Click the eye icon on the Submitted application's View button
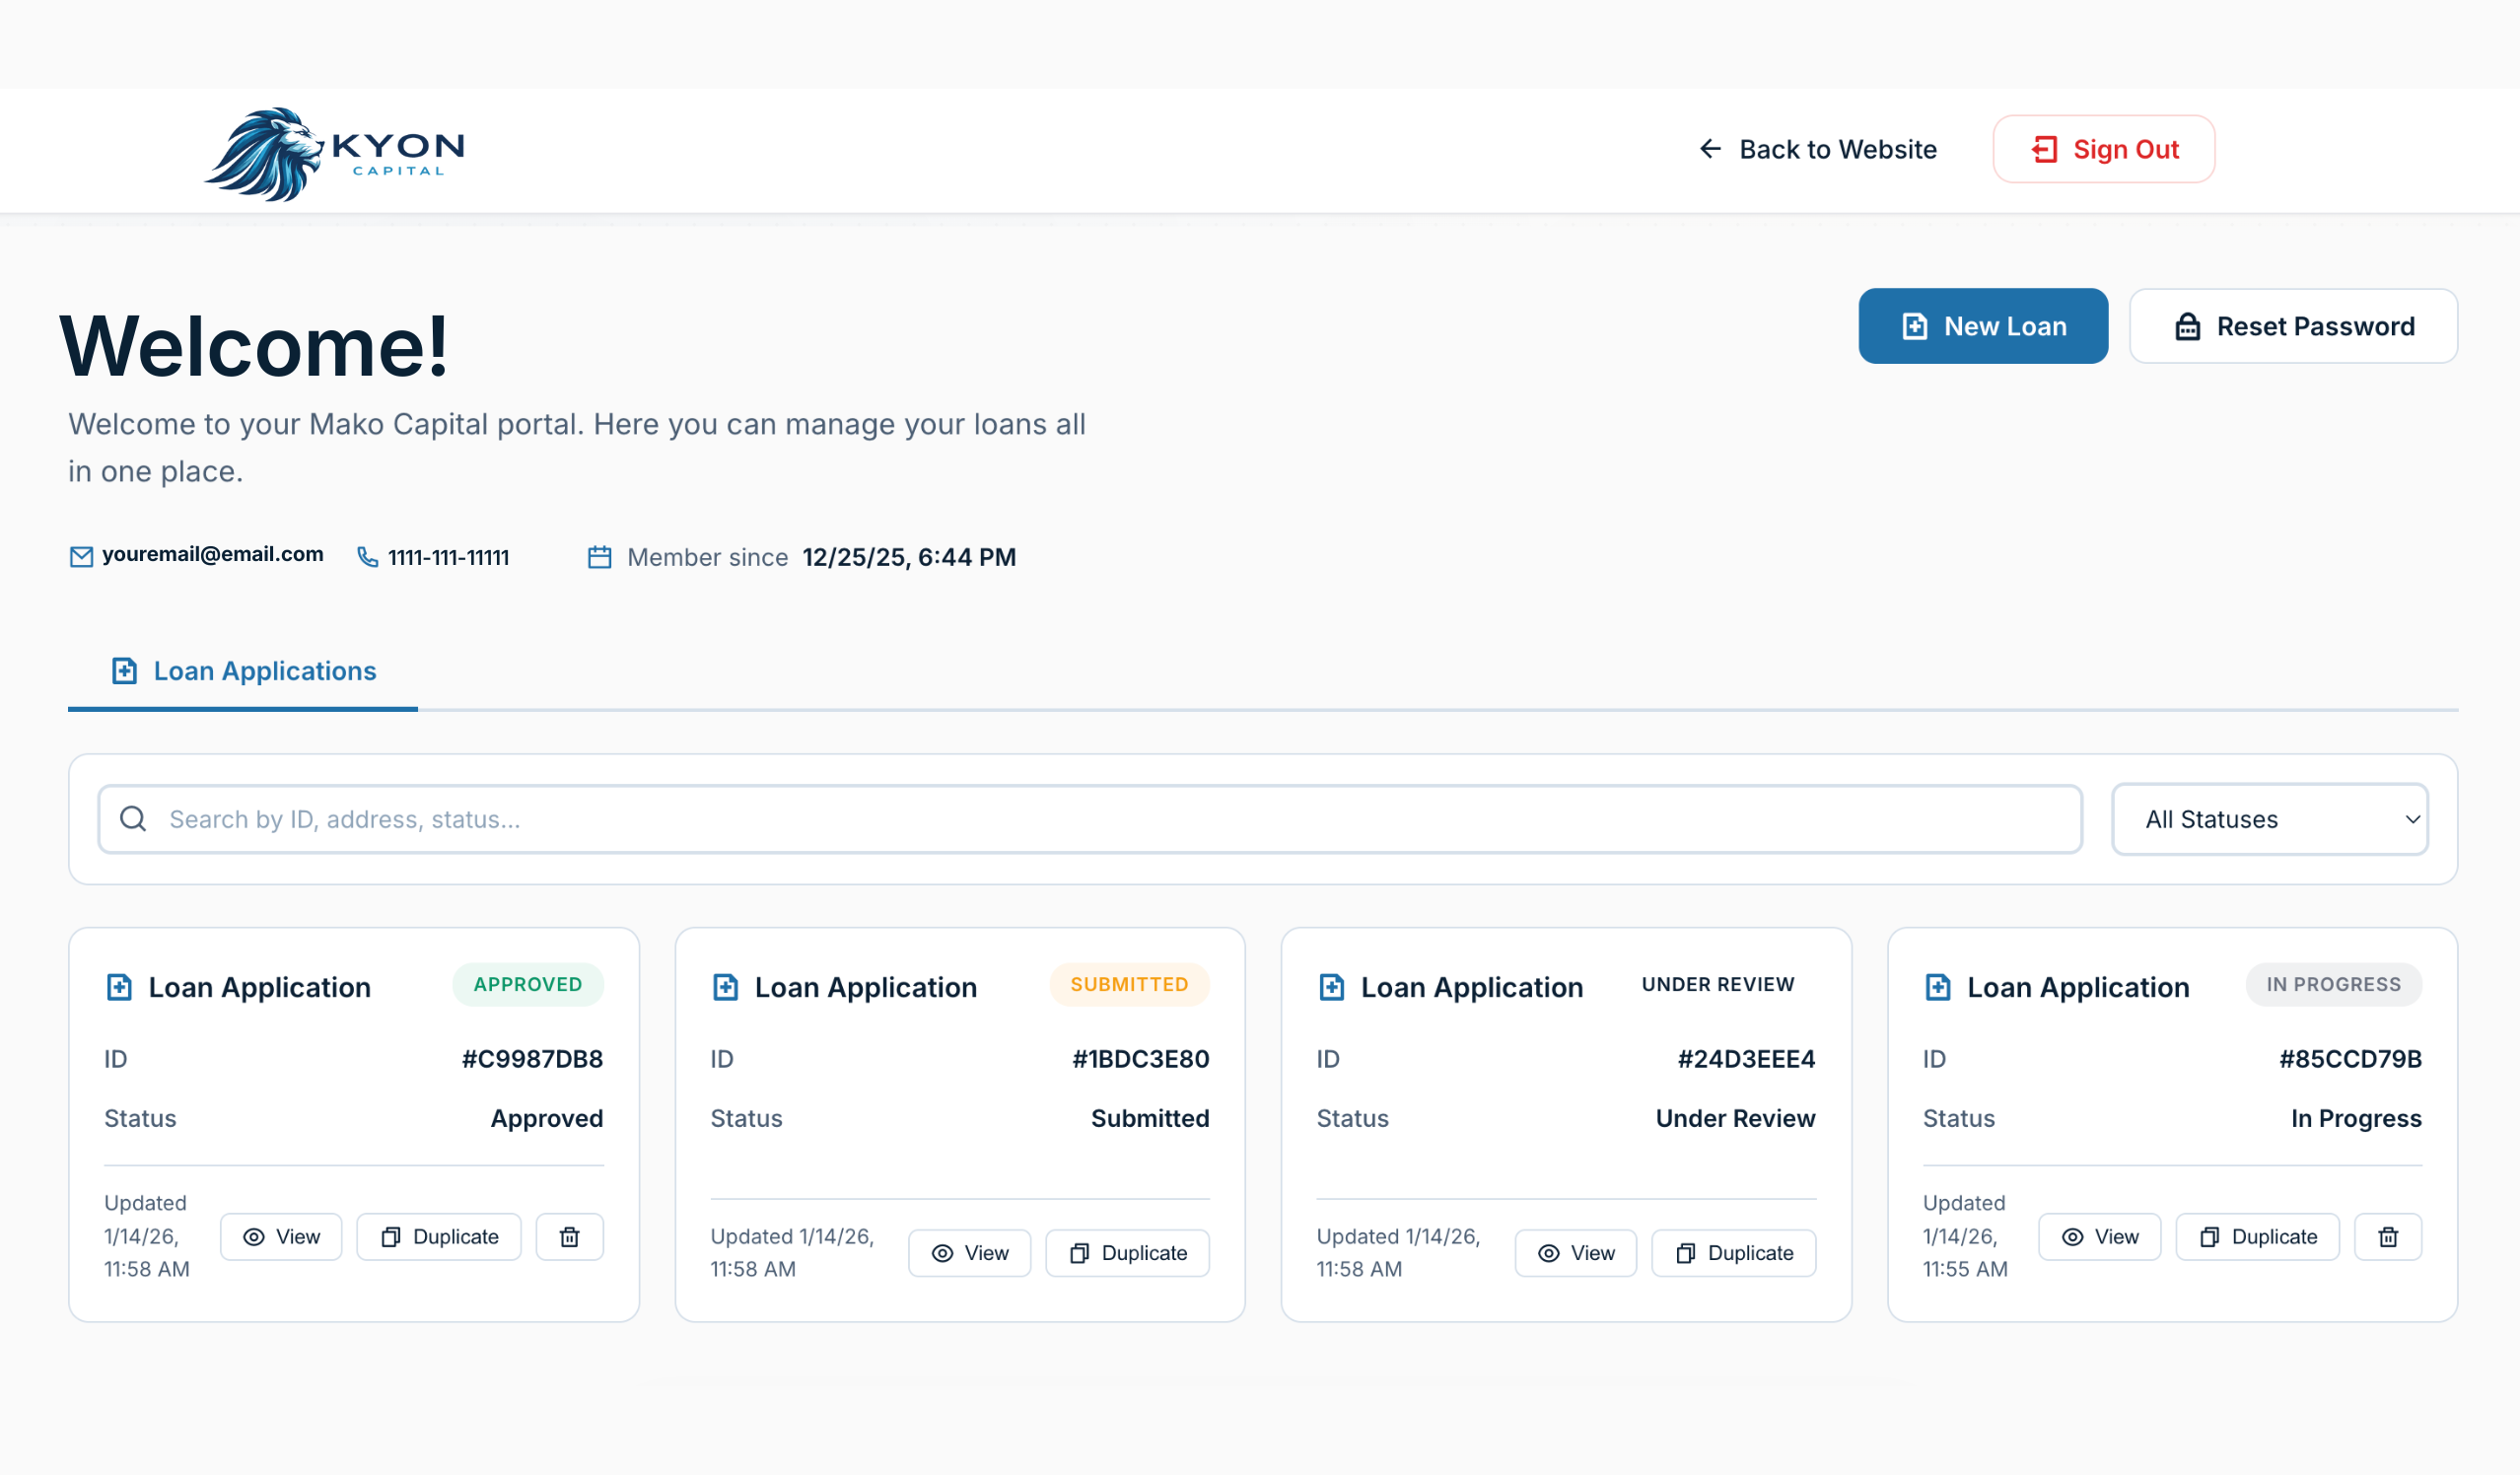 pyautogui.click(x=941, y=1252)
